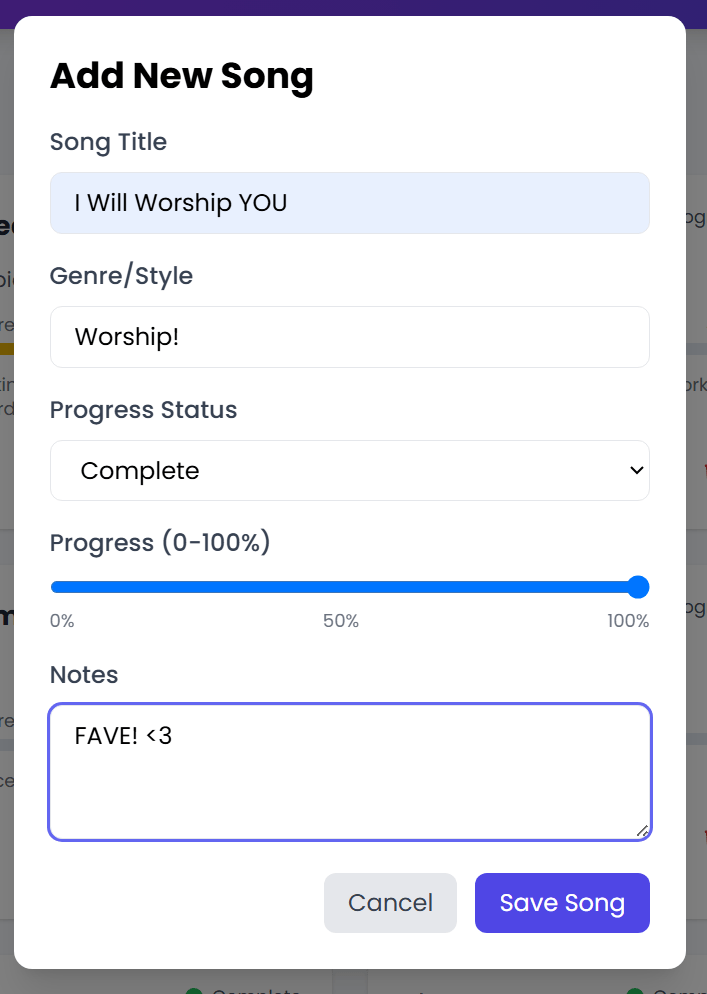Click the Song Title input field
The width and height of the screenshot is (707, 994).
click(x=350, y=203)
